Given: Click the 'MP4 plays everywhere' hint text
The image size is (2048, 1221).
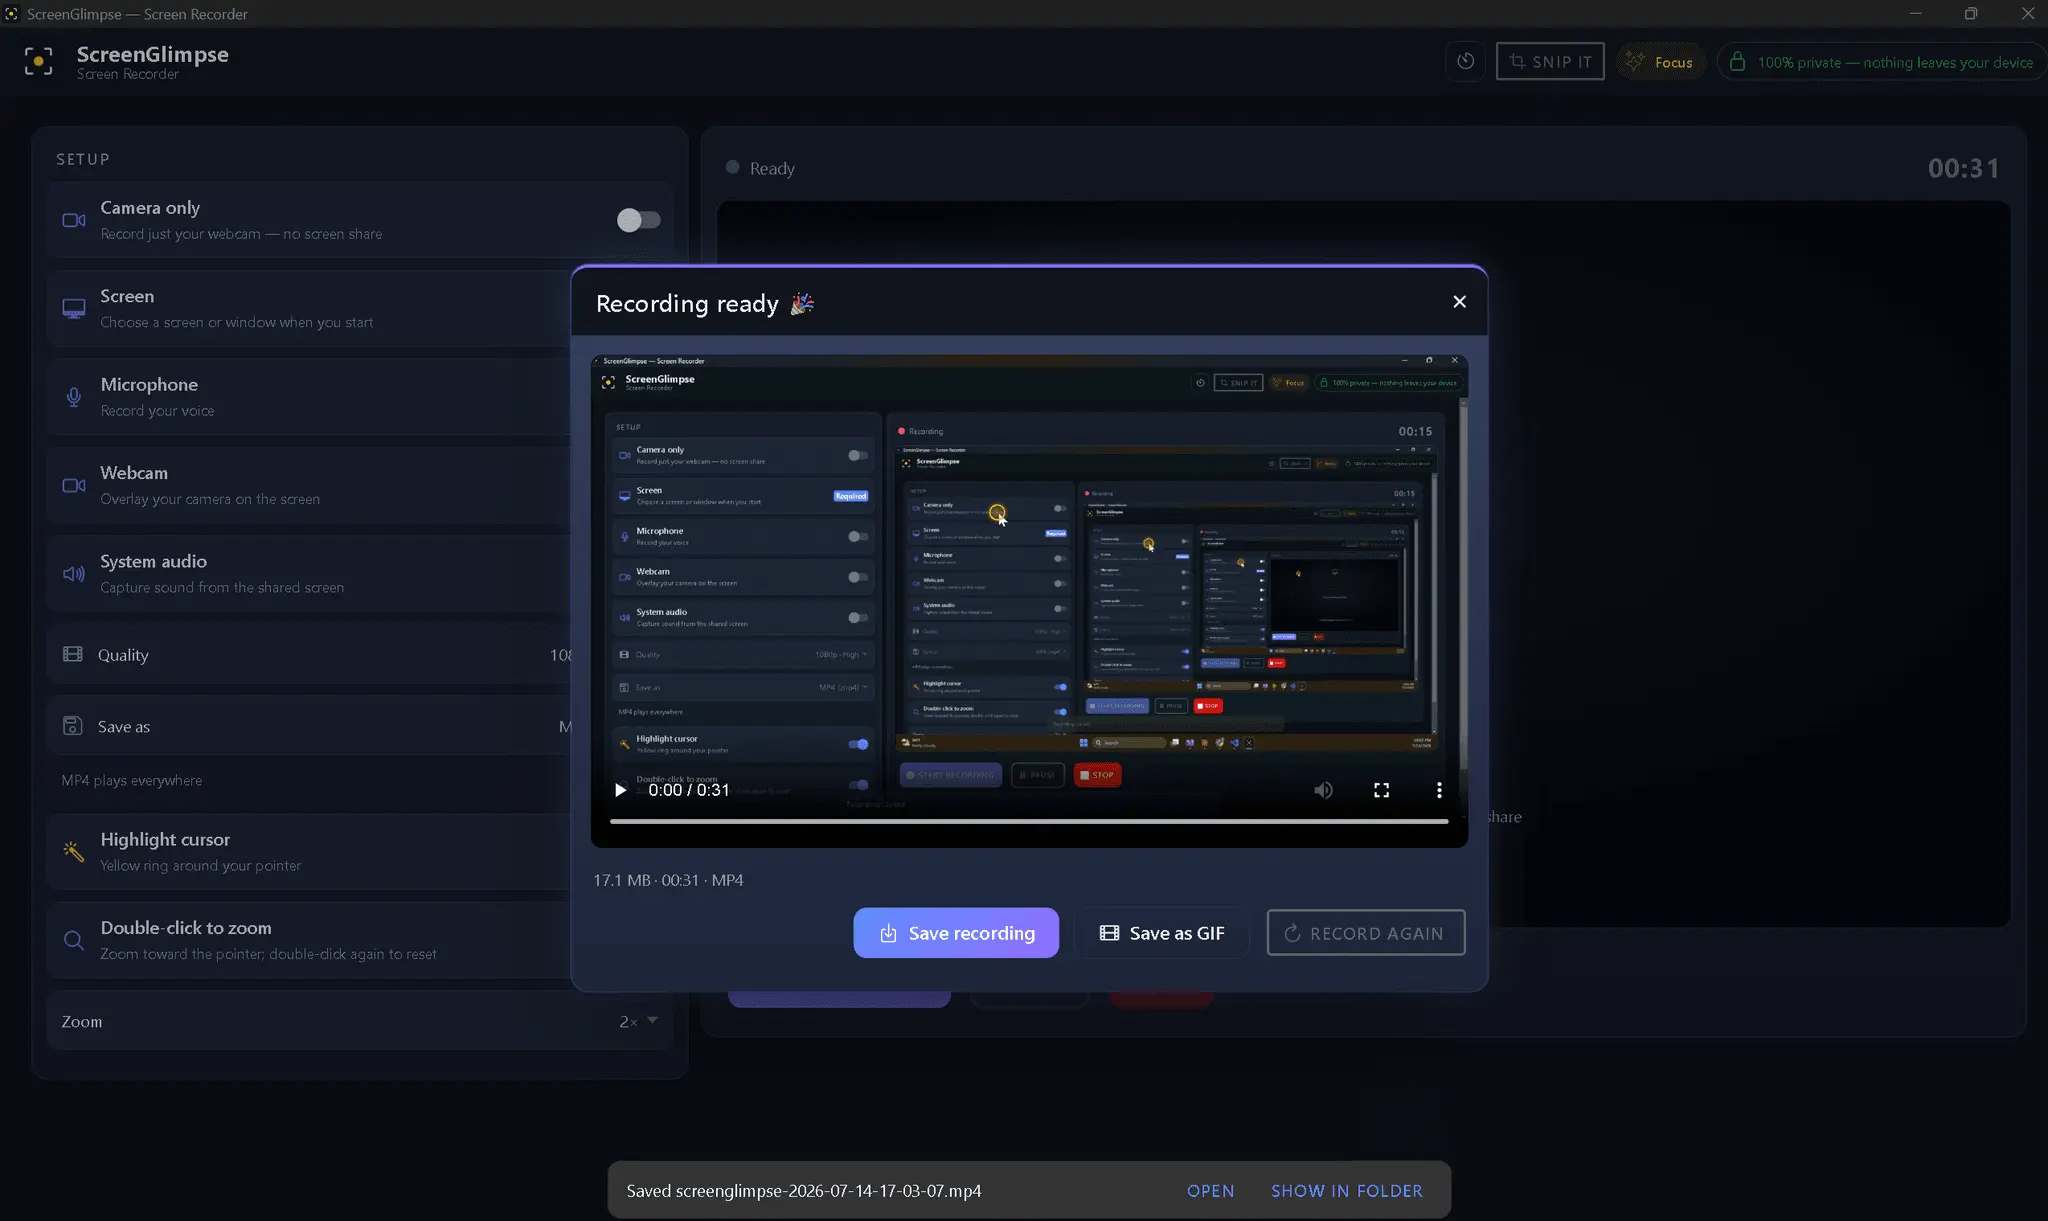Looking at the screenshot, I should pos(132,780).
